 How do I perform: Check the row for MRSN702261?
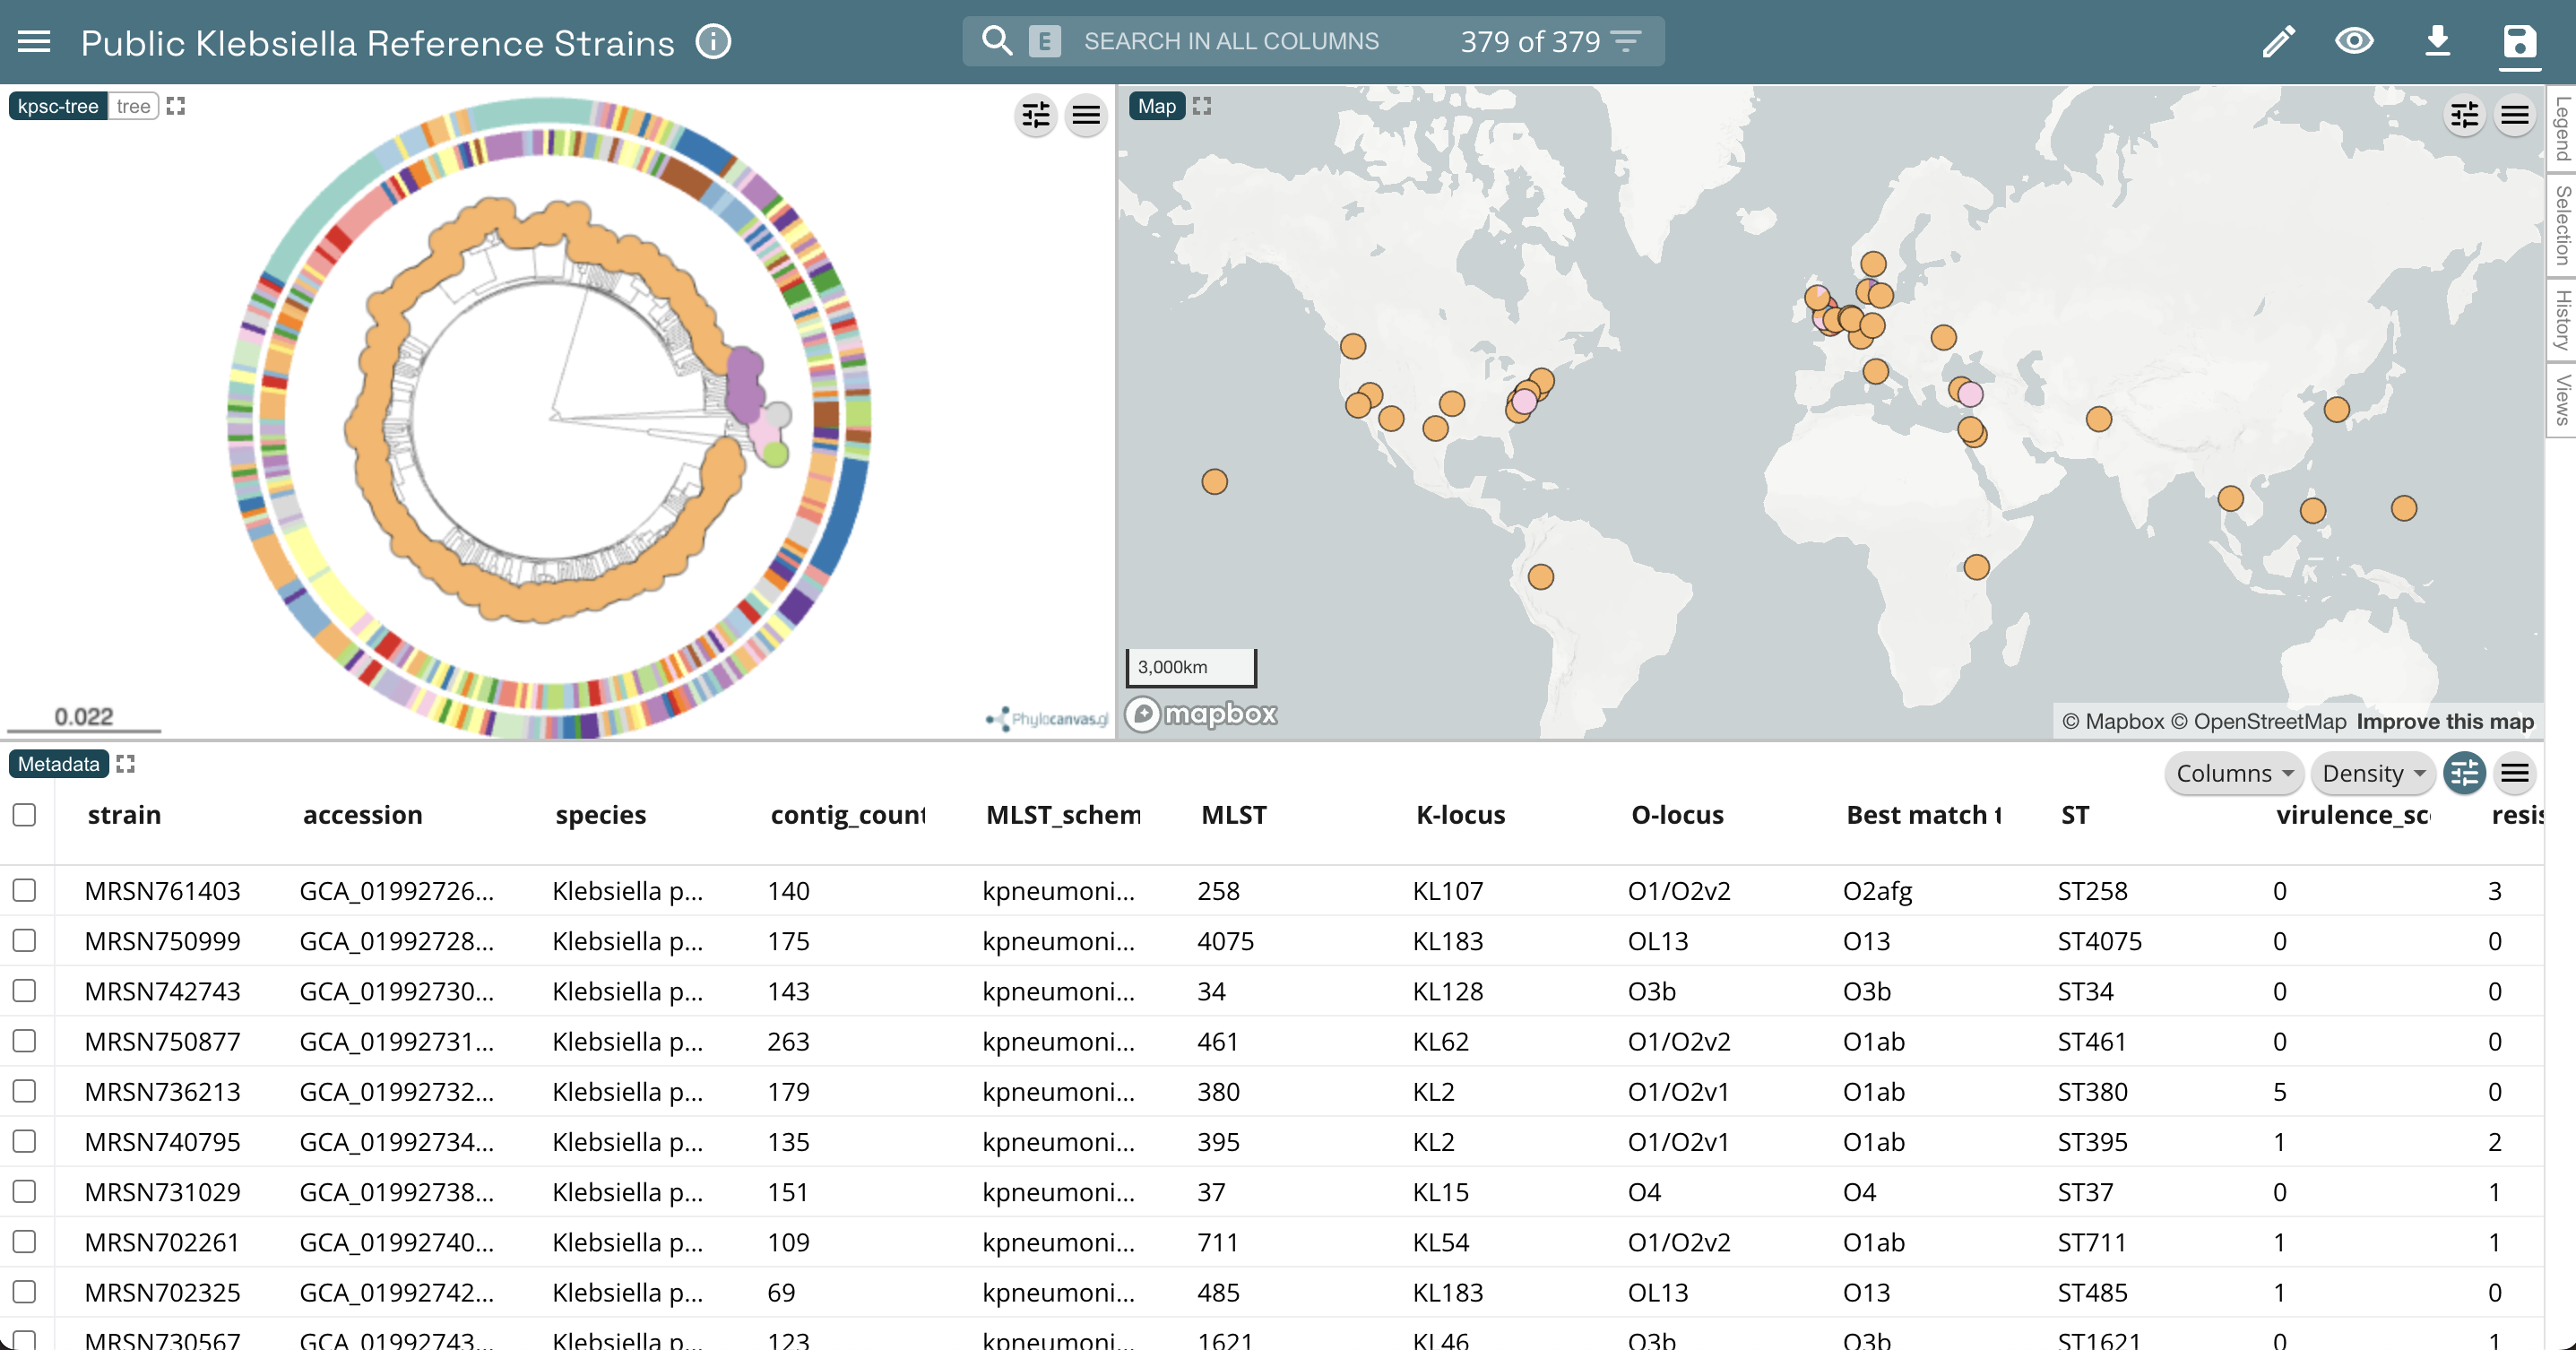pos(25,1241)
